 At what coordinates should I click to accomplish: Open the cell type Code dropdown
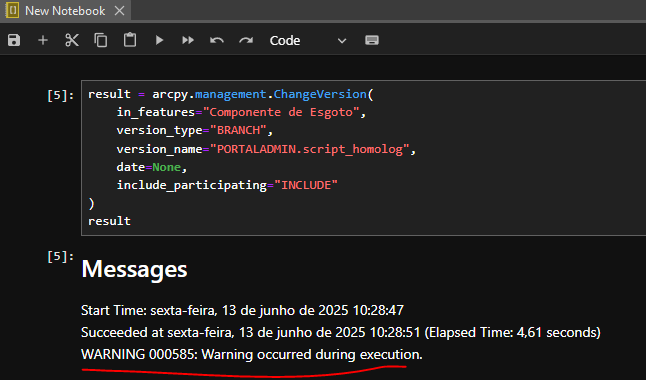(x=307, y=40)
